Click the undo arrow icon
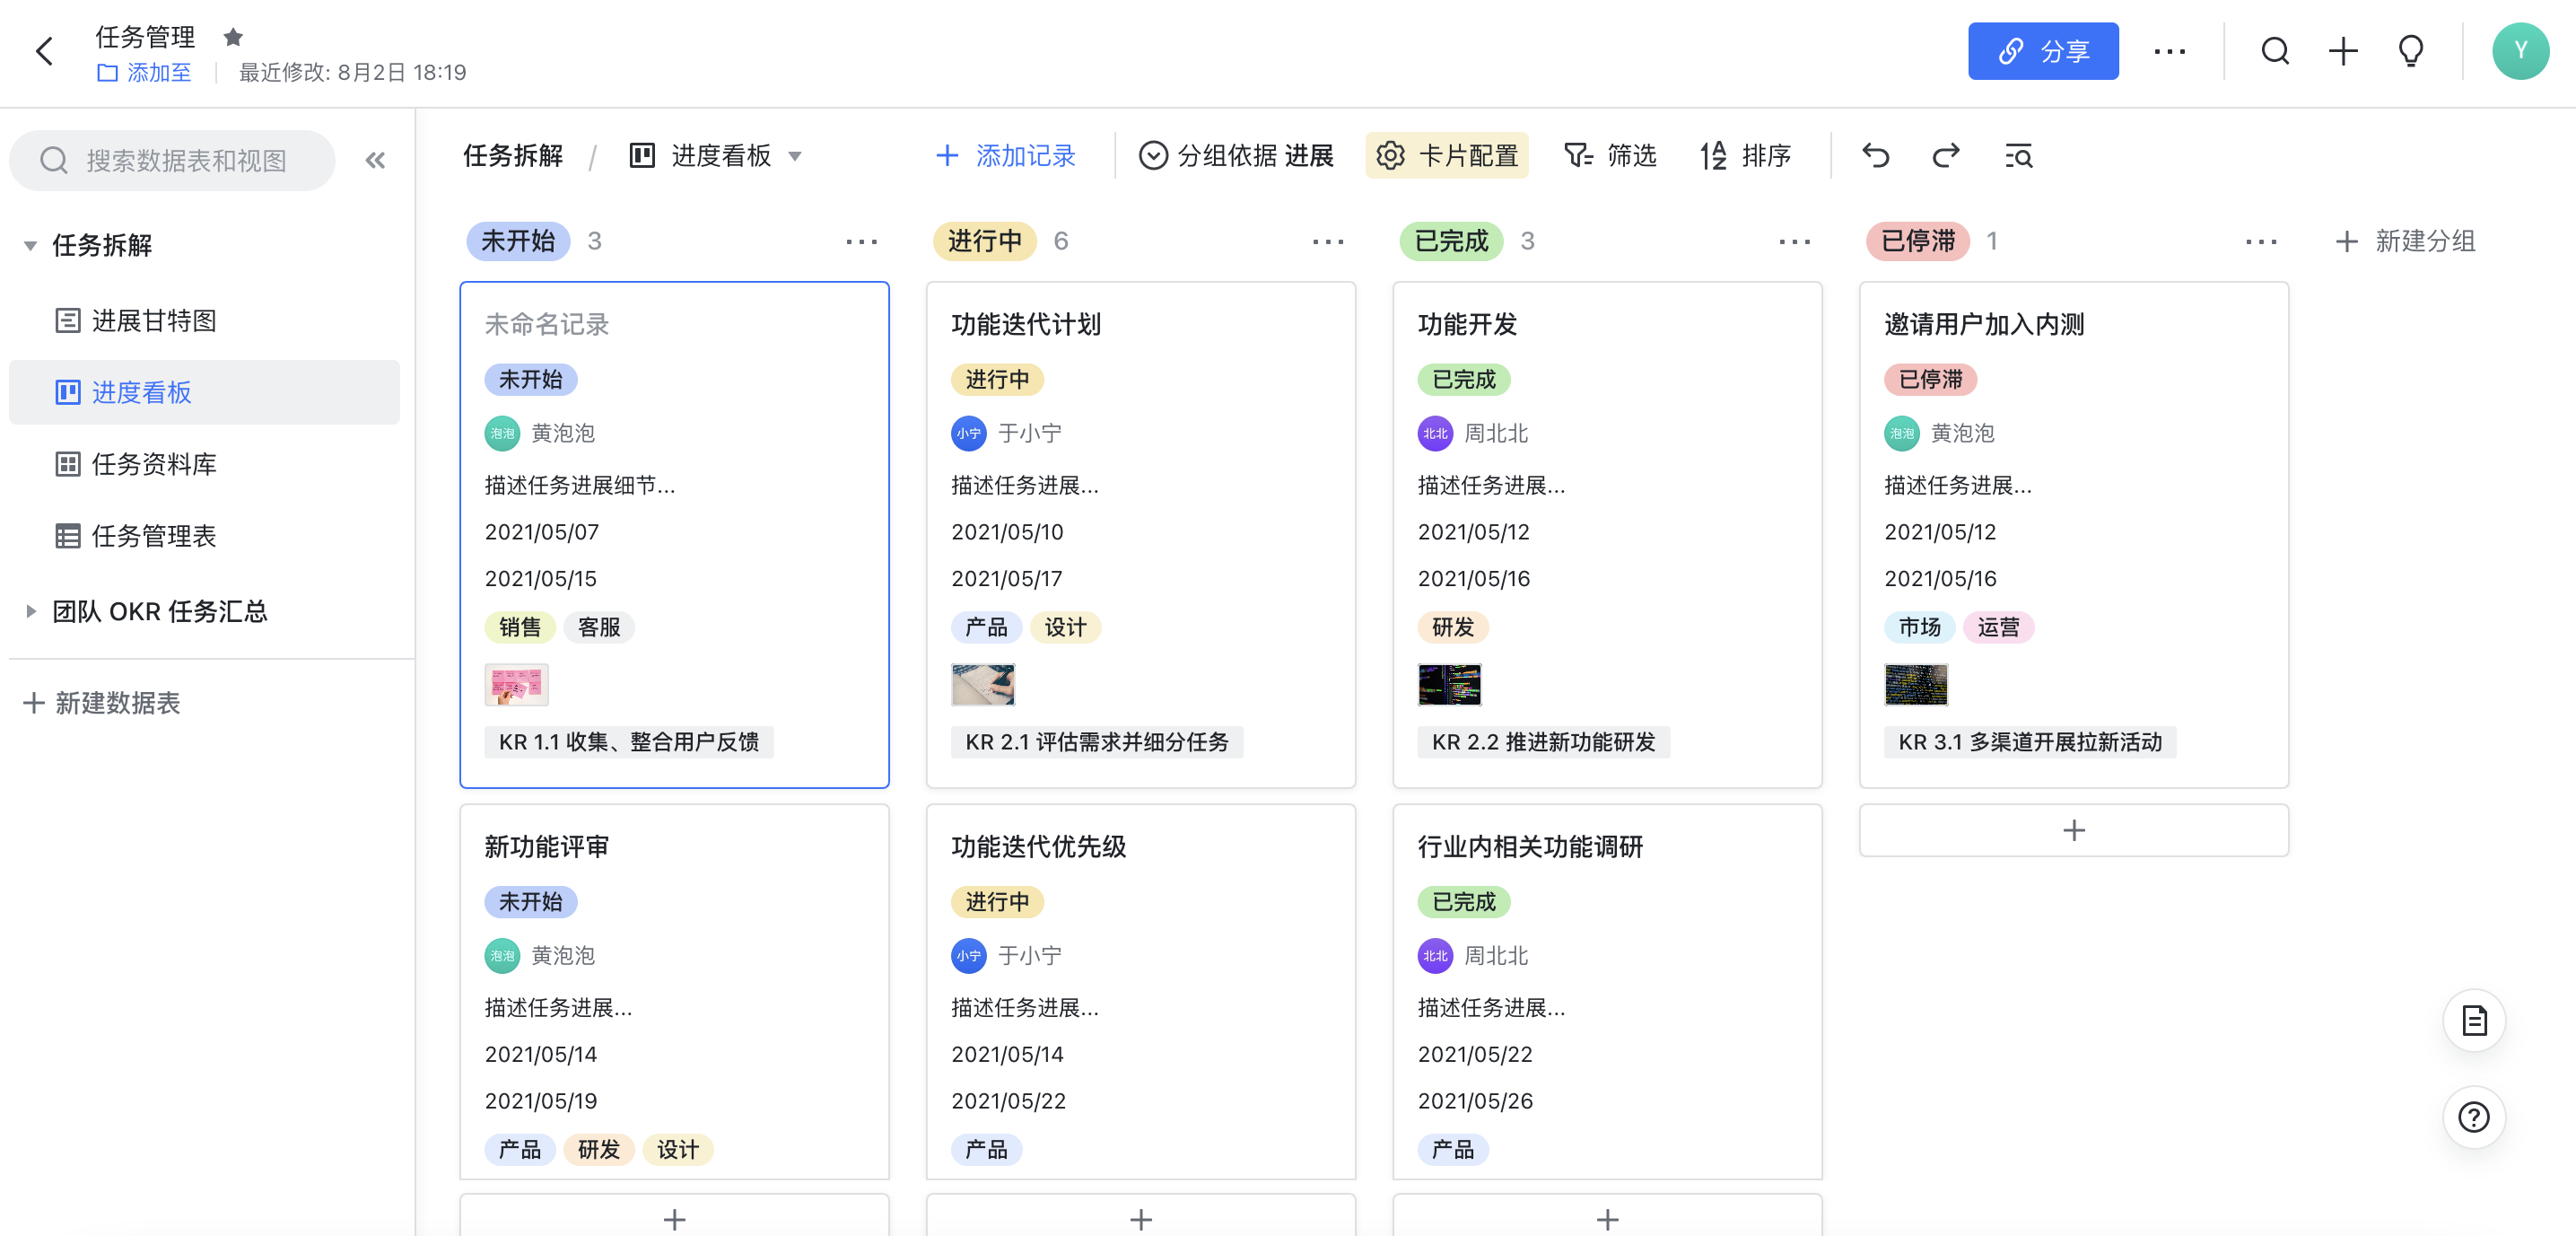This screenshot has width=2576, height=1236. pyautogui.click(x=1875, y=156)
